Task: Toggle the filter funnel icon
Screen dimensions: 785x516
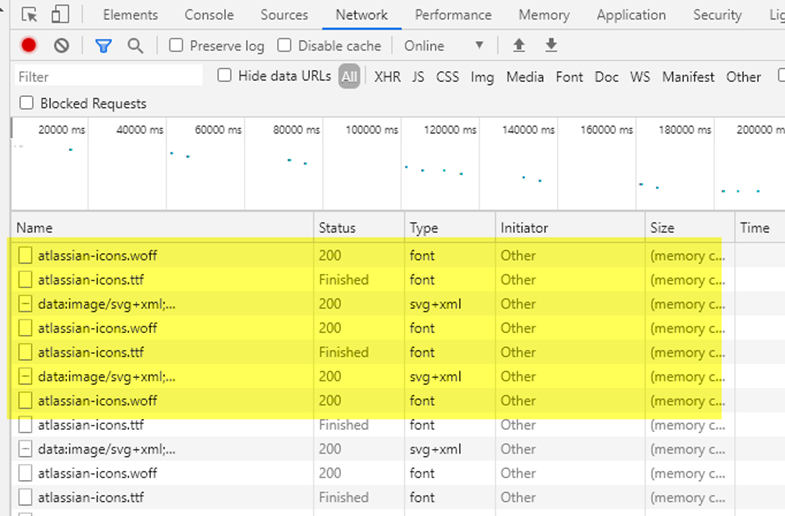Action: (103, 46)
